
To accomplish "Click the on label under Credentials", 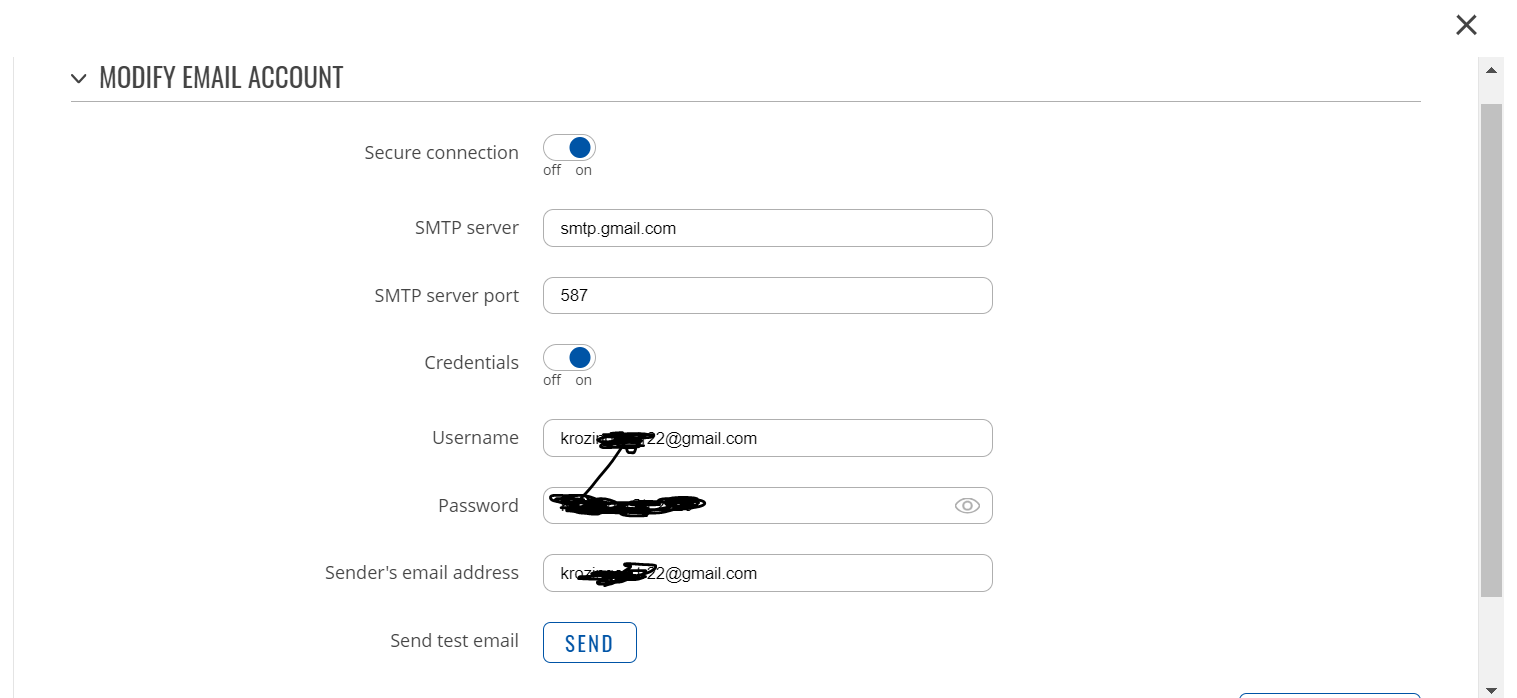I will (x=583, y=380).
